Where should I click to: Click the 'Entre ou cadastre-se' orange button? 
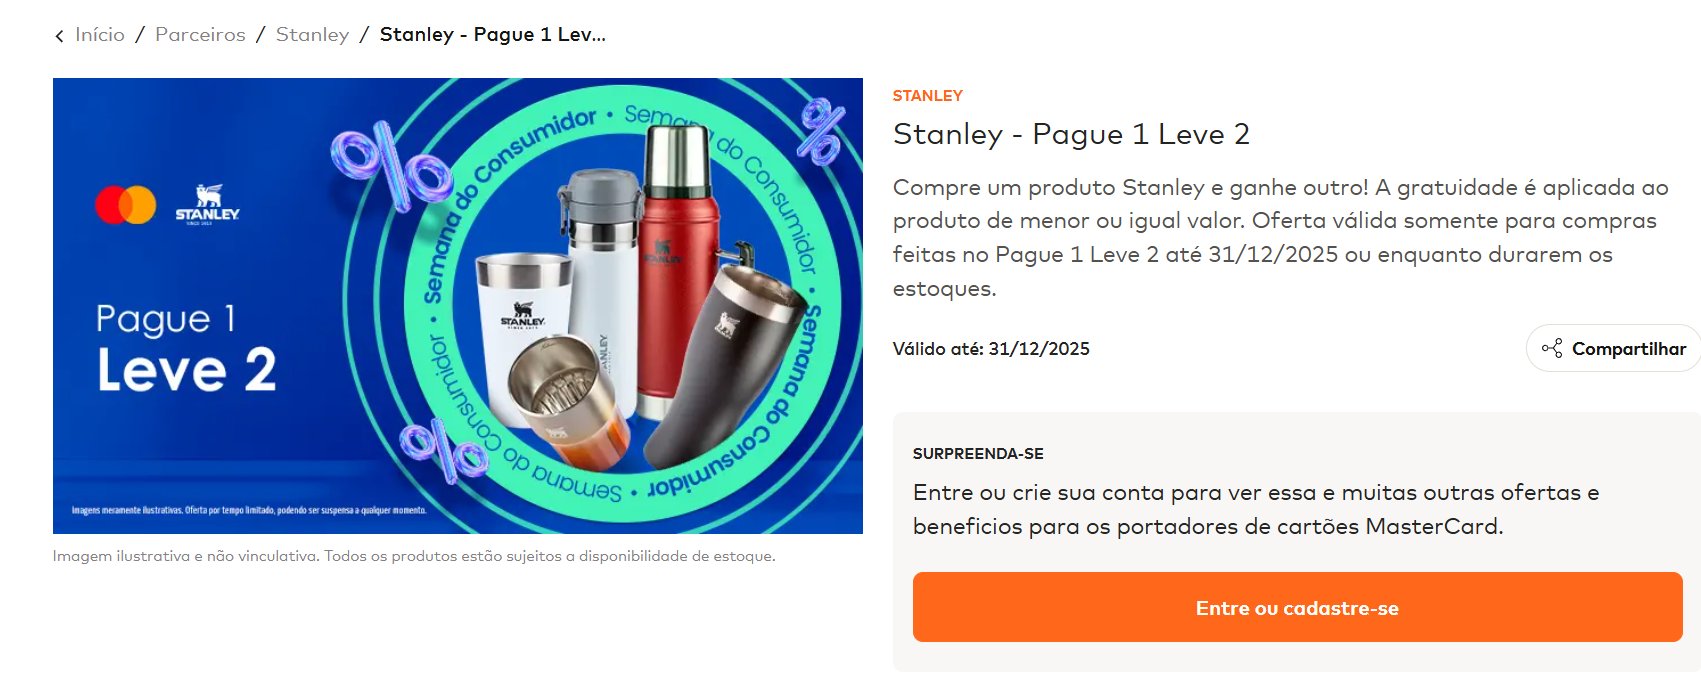(x=1297, y=607)
